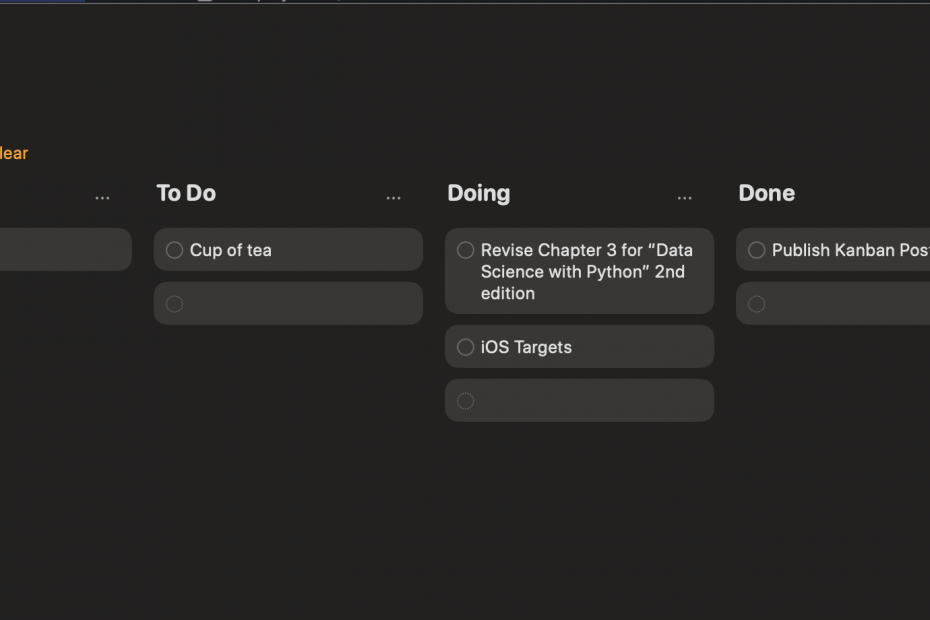Open the Doing column ellipsis menu

[x=684, y=198]
